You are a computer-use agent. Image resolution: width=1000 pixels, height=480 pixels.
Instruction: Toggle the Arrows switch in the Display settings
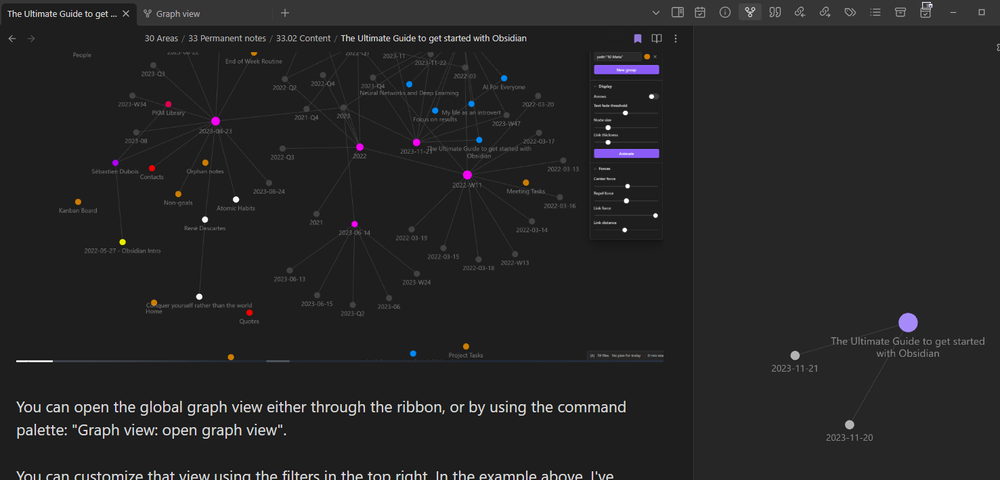[653, 96]
